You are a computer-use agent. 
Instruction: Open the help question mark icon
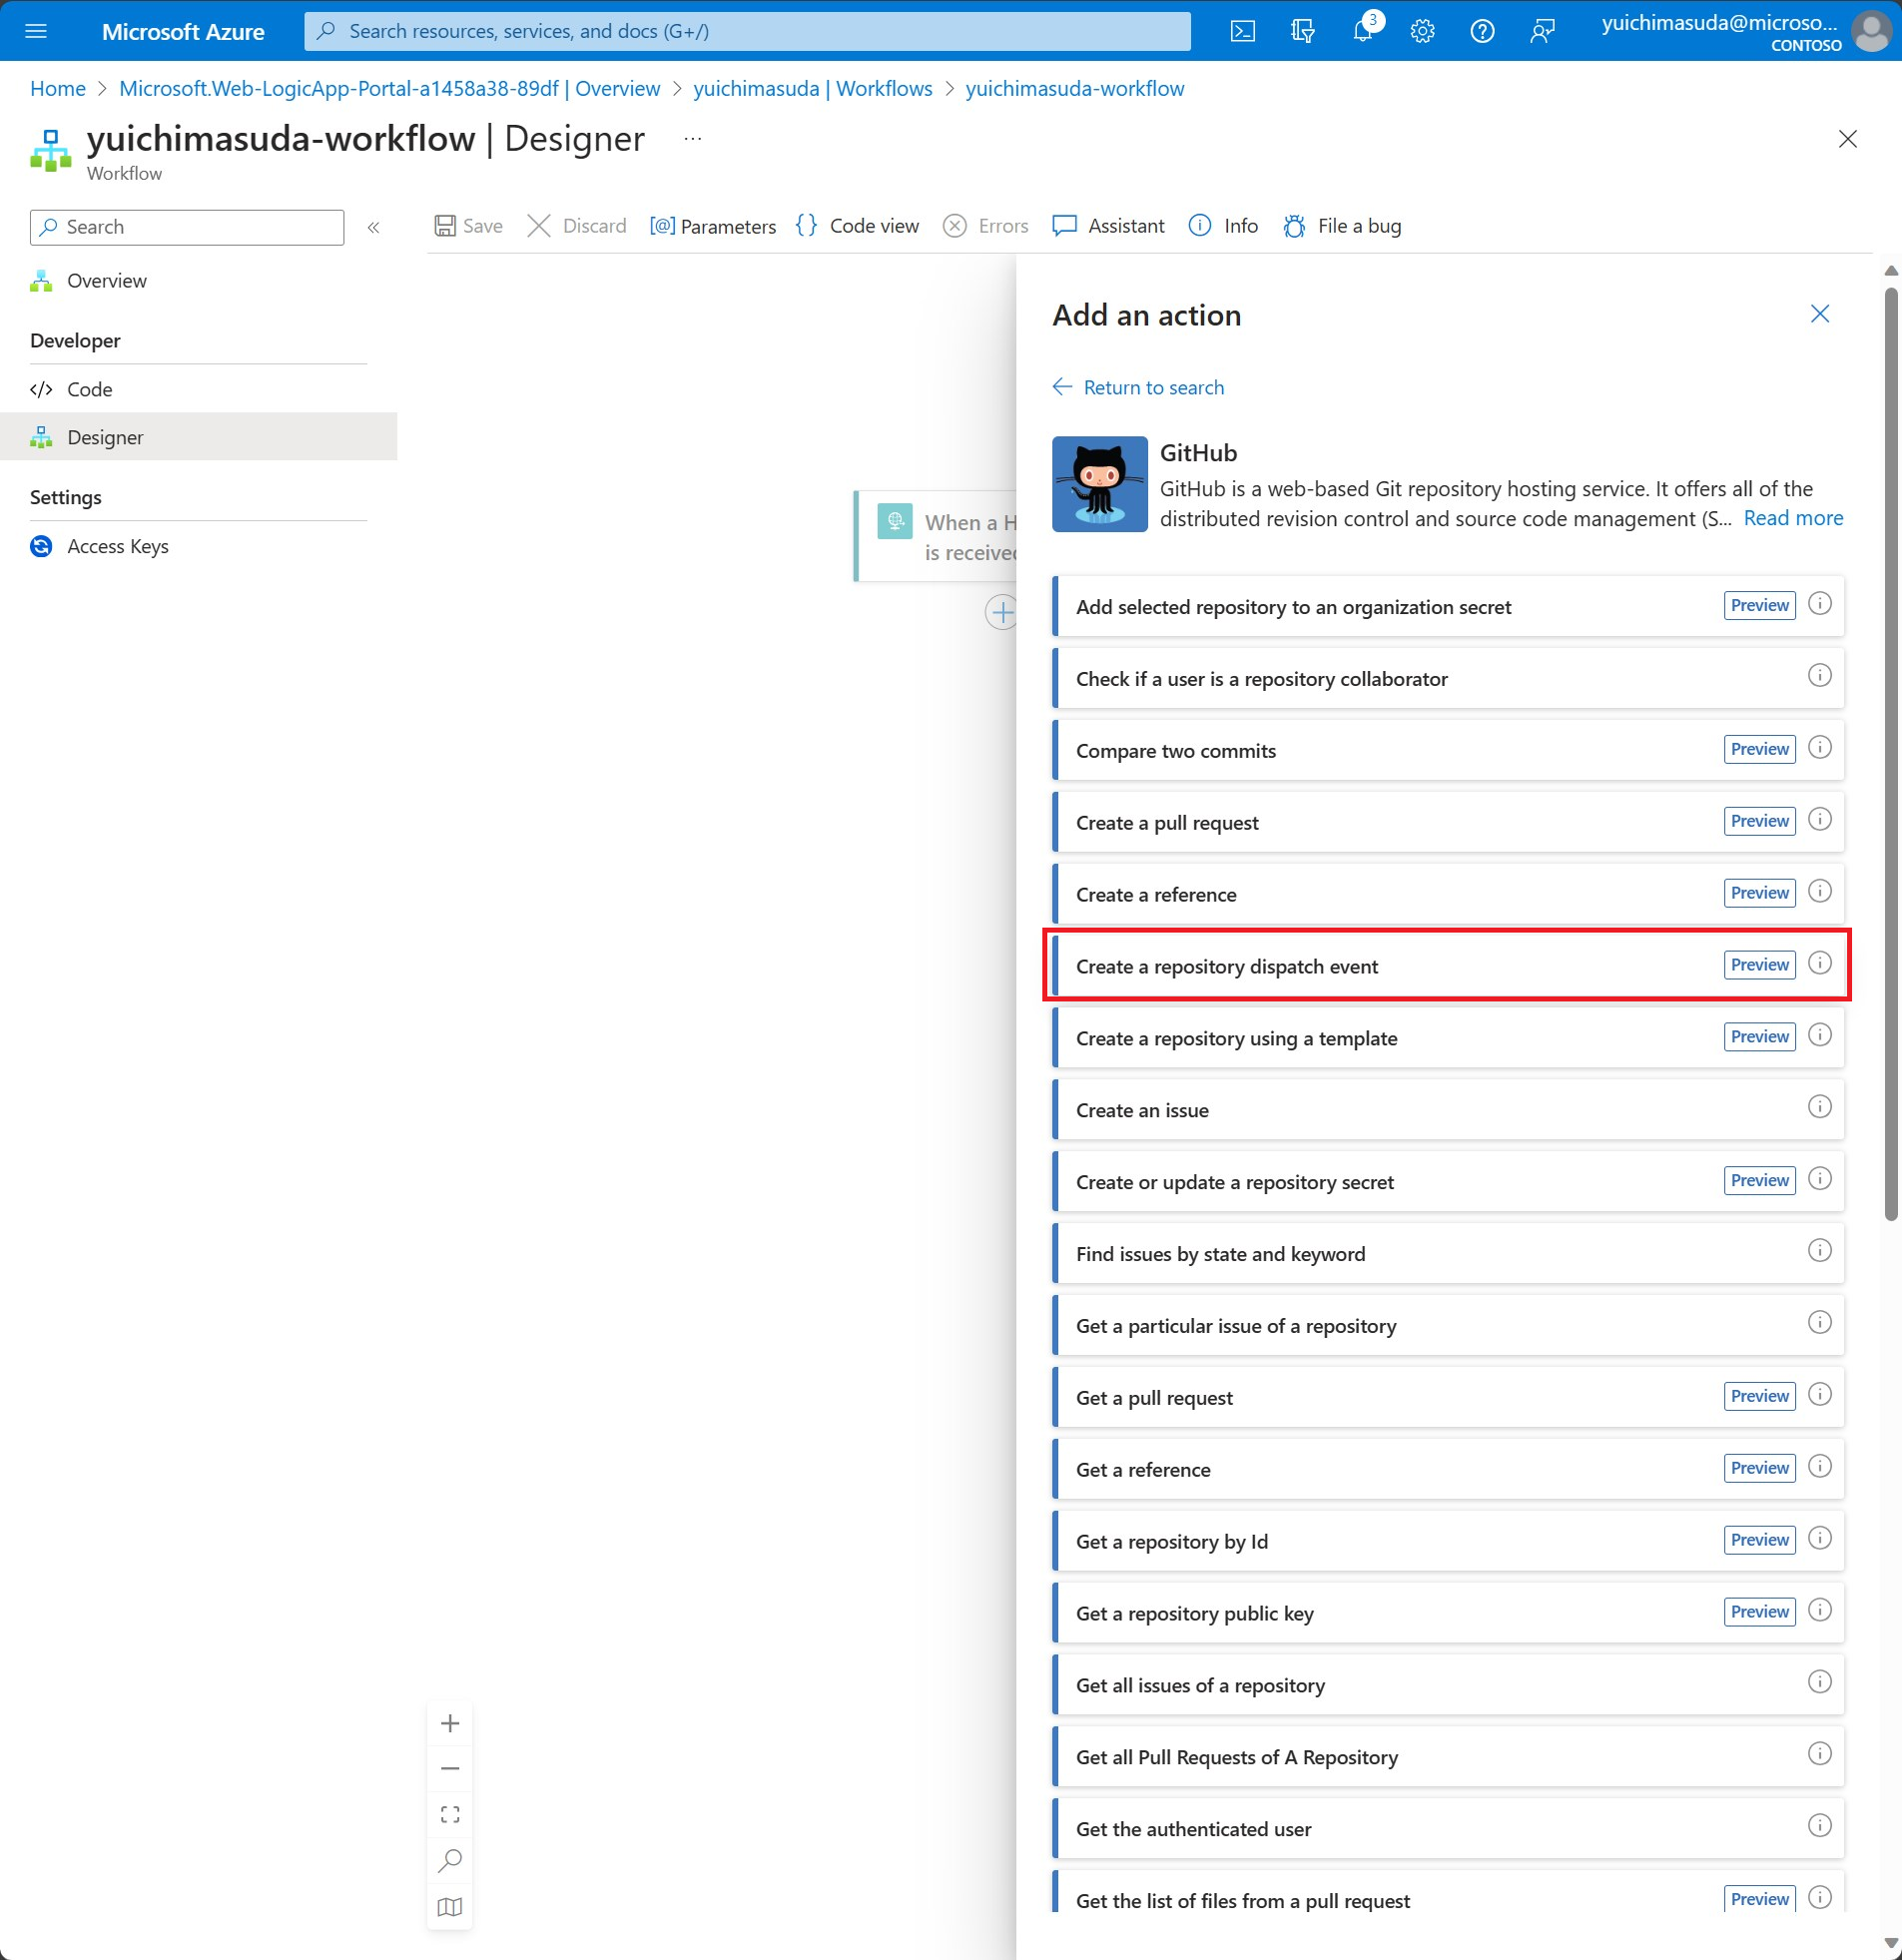click(1482, 31)
